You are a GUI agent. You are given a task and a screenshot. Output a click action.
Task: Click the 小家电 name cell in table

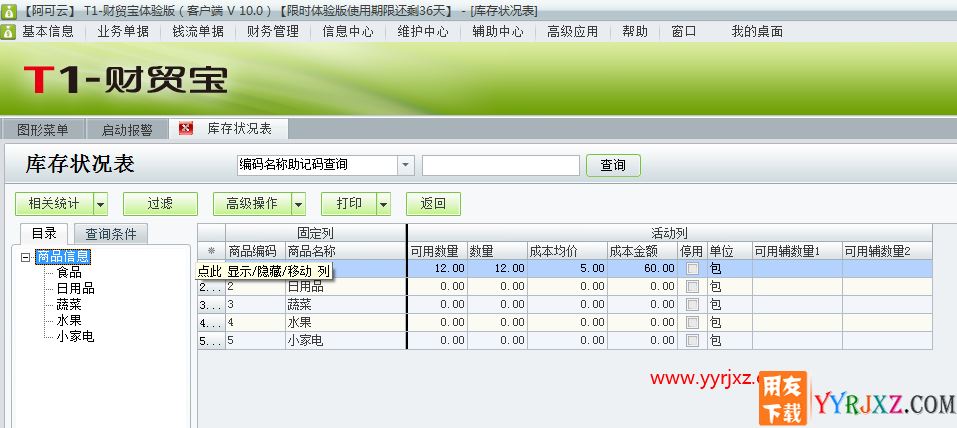[345, 340]
